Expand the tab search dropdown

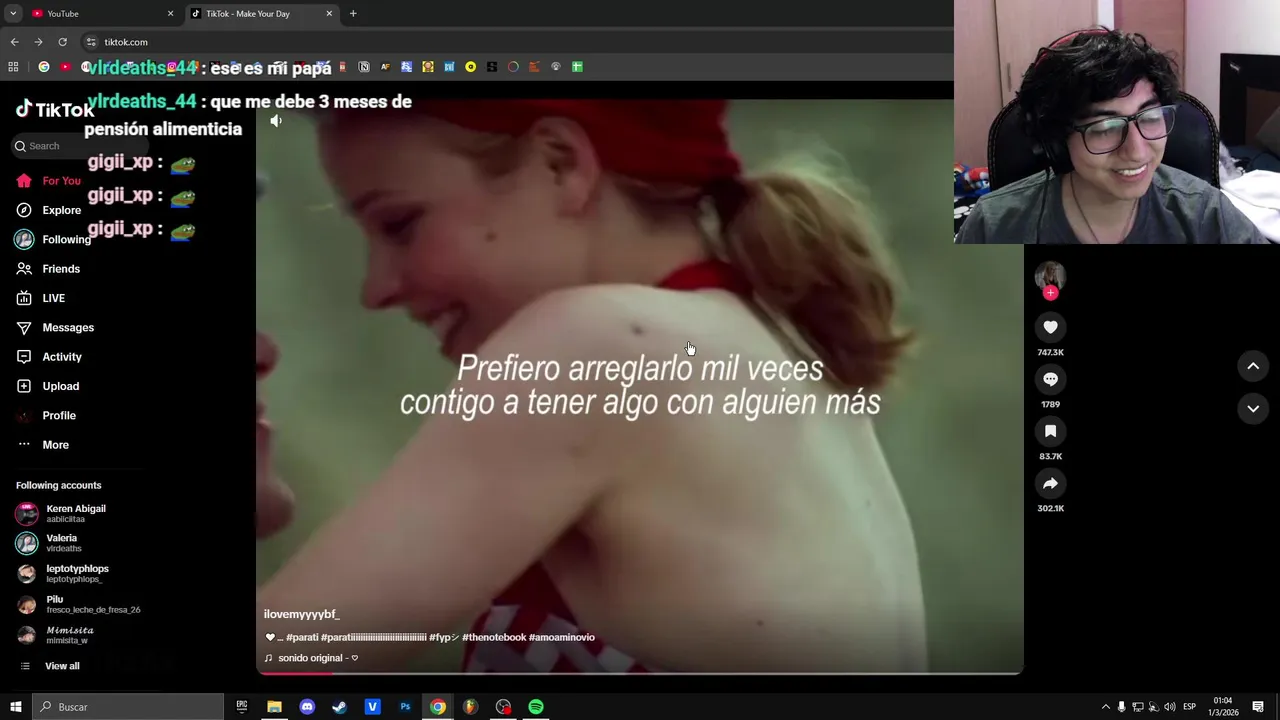[13, 14]
